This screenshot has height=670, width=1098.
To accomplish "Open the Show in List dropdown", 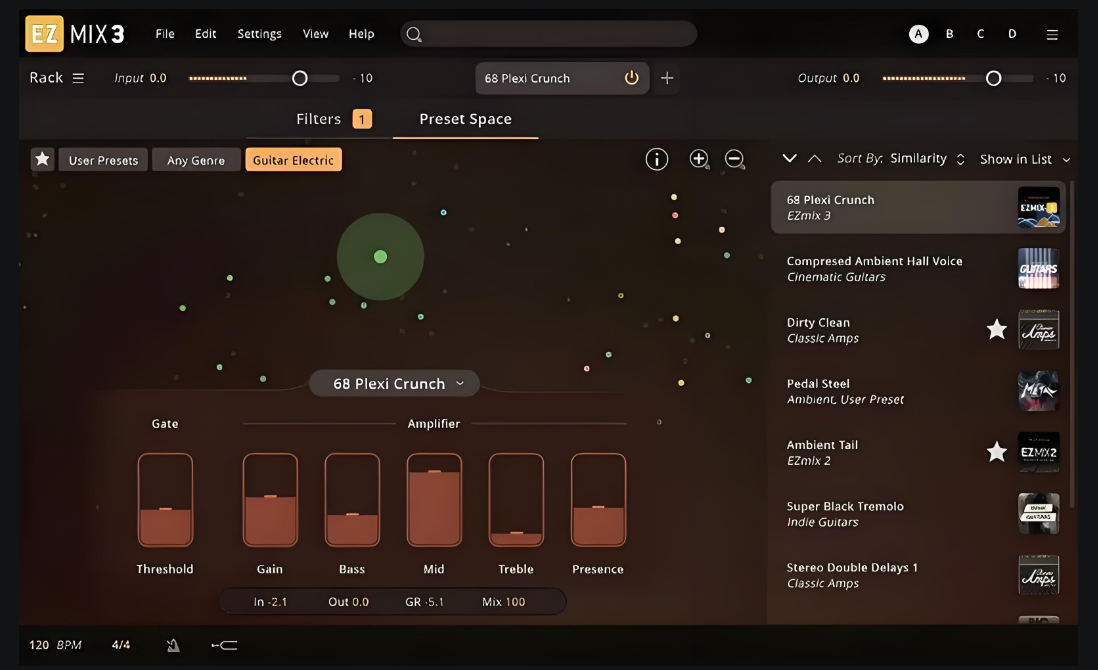I will [x=1024, y=159].
